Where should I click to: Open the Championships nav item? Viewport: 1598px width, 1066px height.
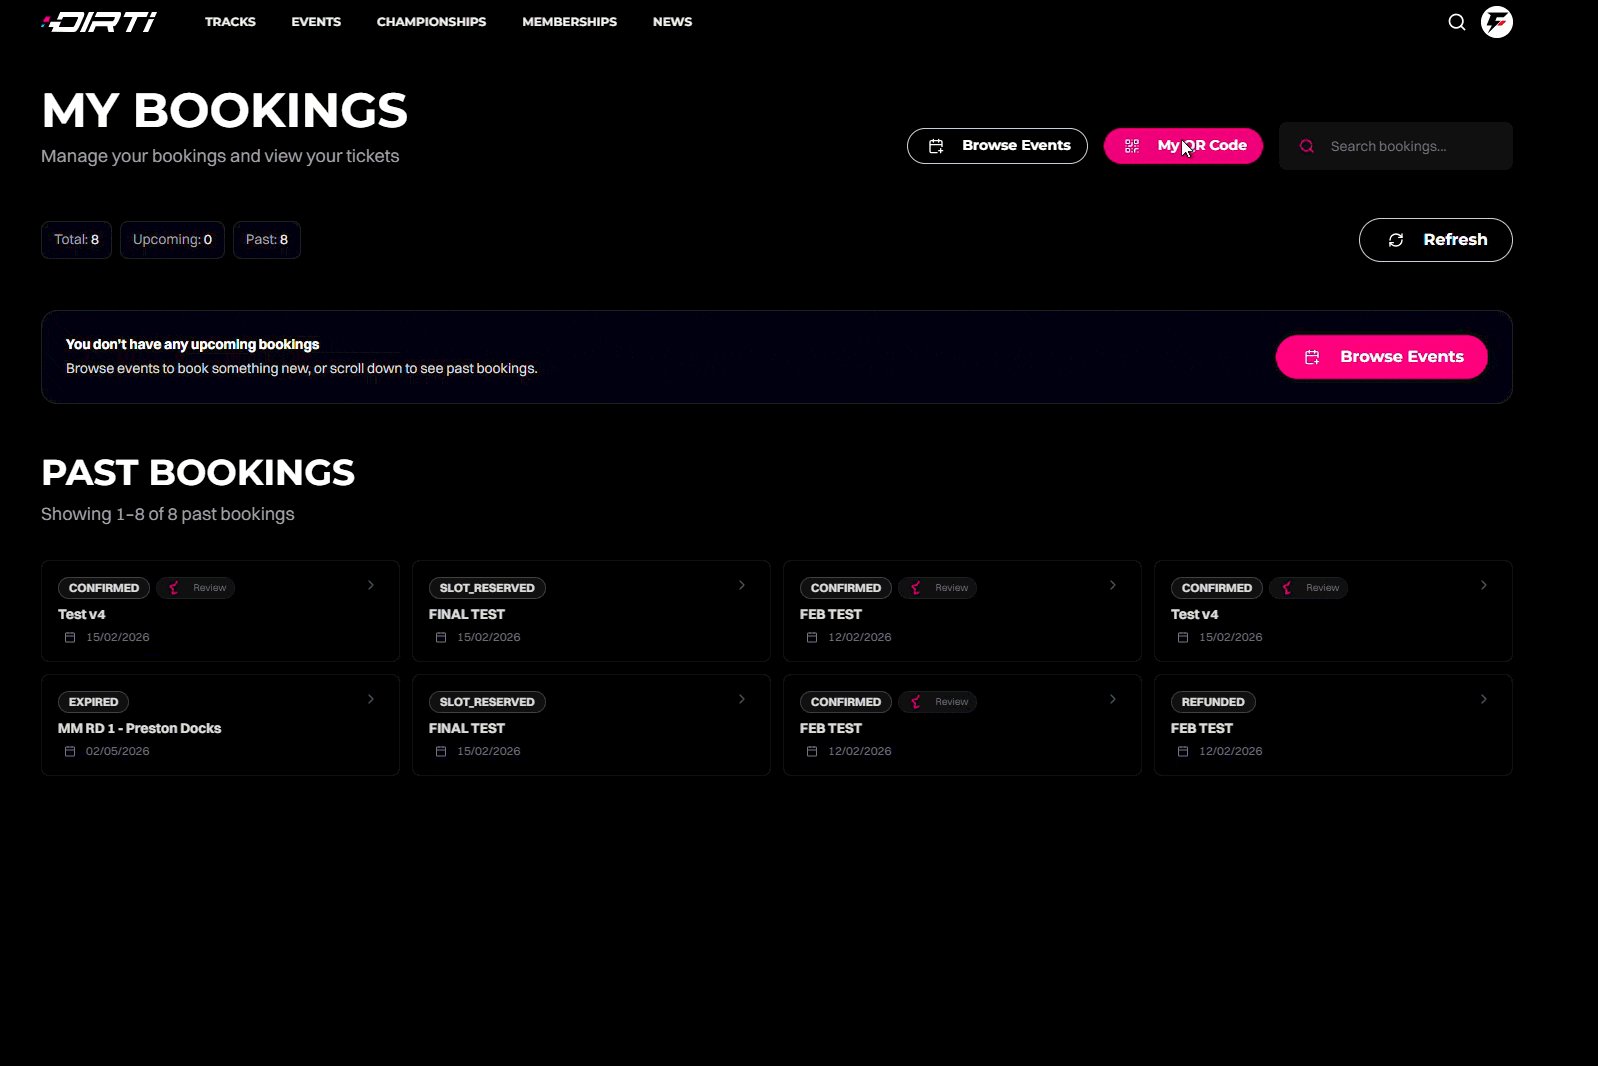click(431, 22)
